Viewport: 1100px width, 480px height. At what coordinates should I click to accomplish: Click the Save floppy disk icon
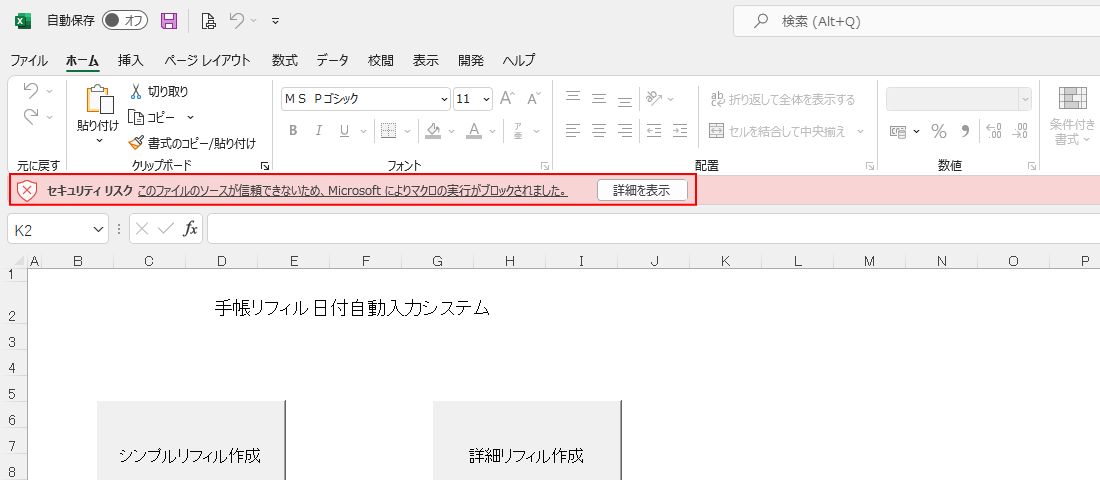pyautogui.click(x=169, y=21)
